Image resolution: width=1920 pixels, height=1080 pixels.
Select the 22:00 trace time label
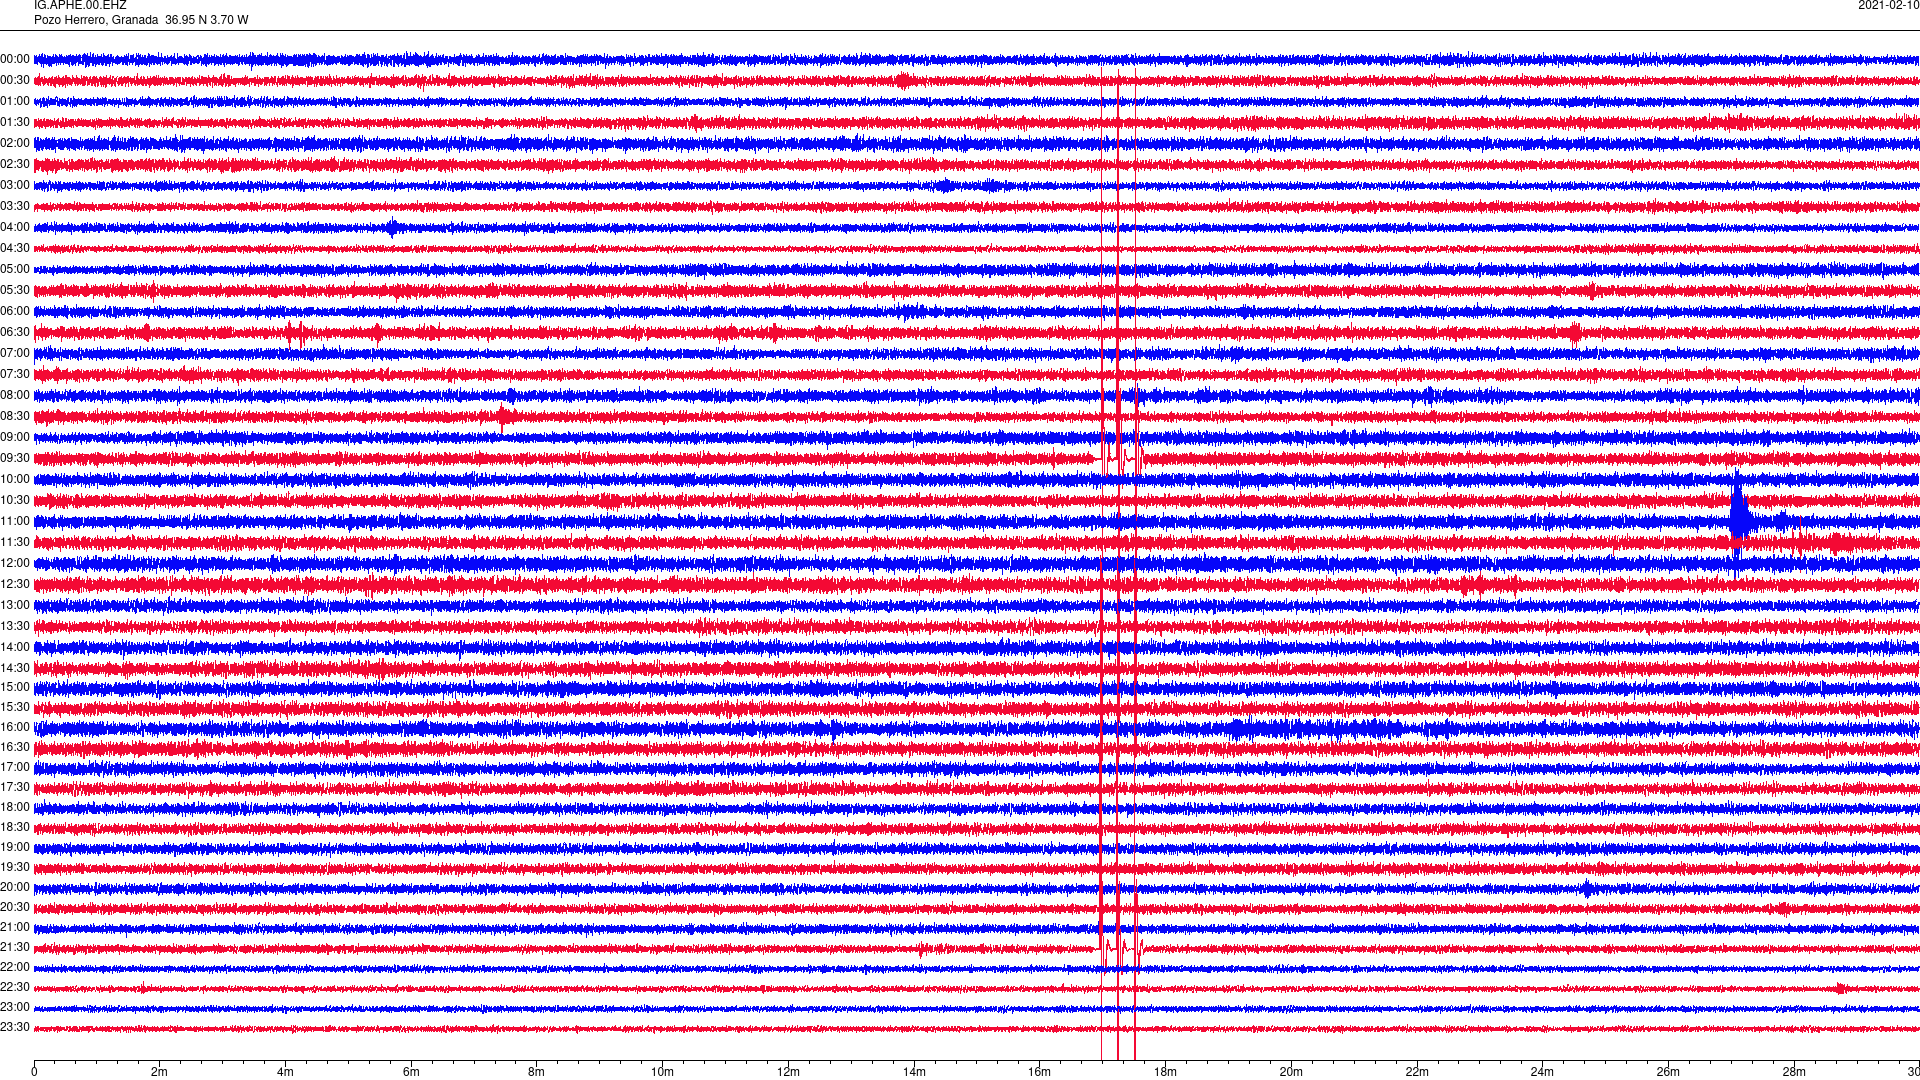(x=15, y=968)
